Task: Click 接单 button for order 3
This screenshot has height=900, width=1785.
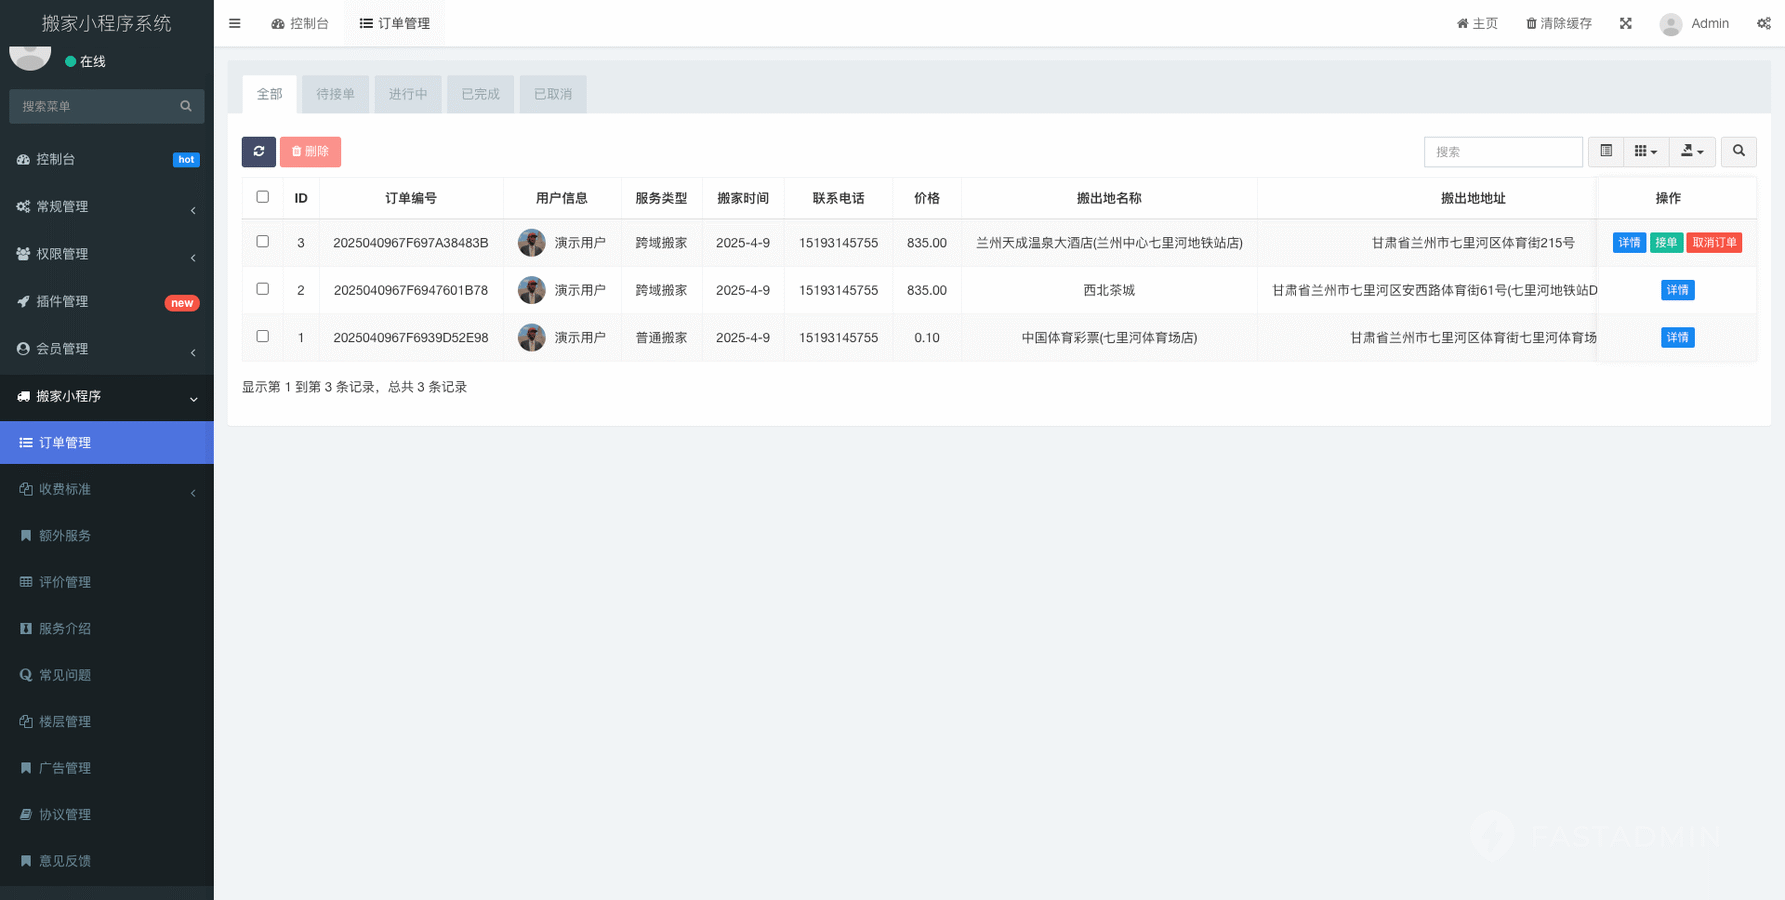Action: (x=1666, y=243)
